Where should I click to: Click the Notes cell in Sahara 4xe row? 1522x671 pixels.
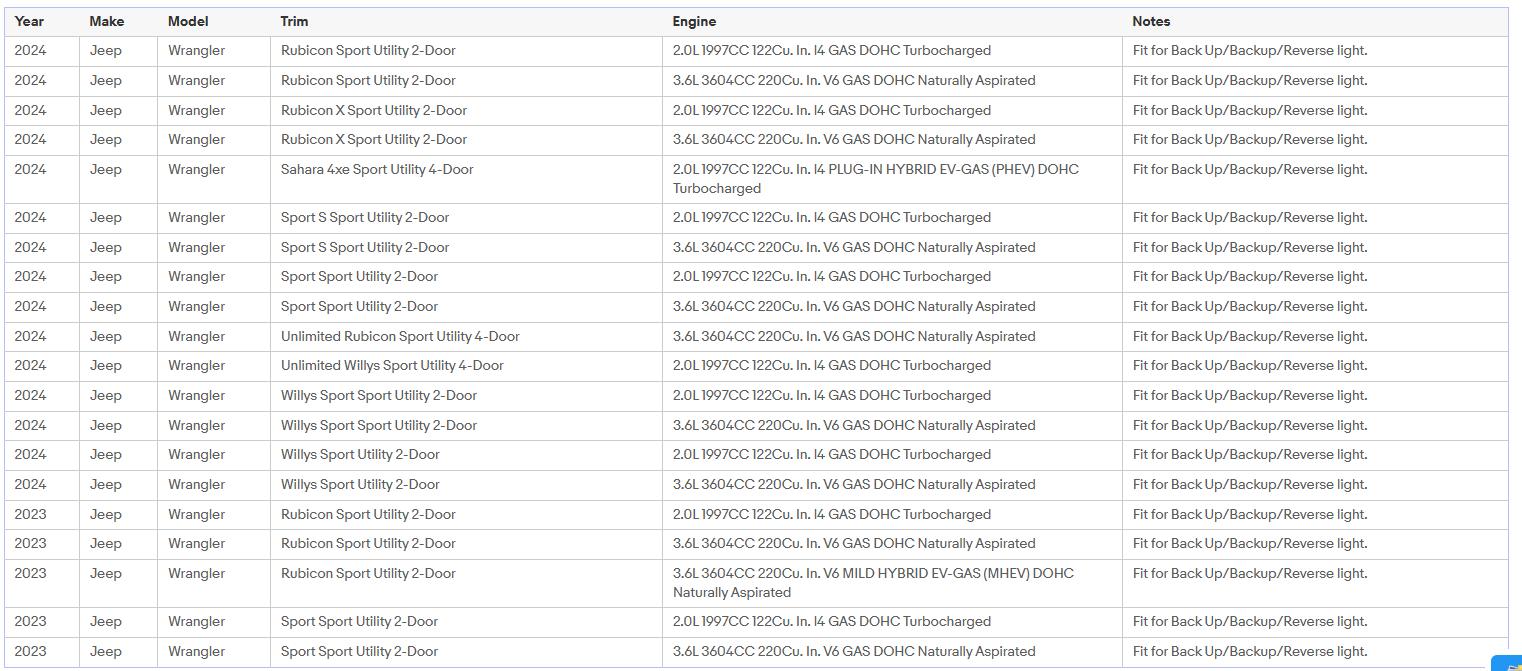click(1249, 170)
